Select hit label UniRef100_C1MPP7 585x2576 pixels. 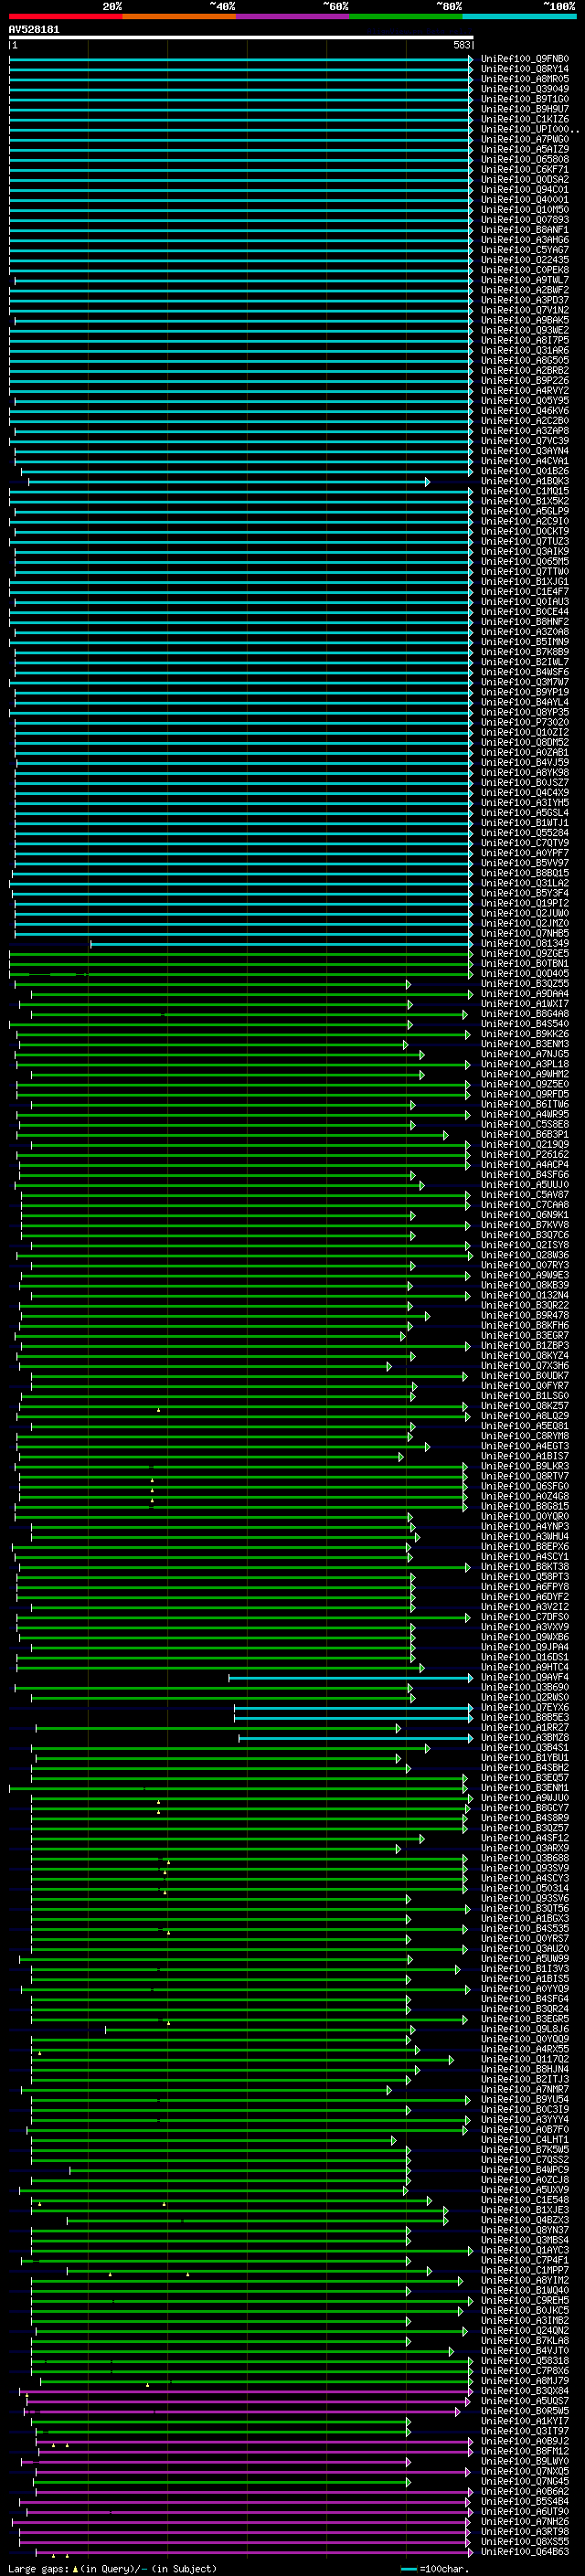pyautogui.click(x=525, y=2270)
